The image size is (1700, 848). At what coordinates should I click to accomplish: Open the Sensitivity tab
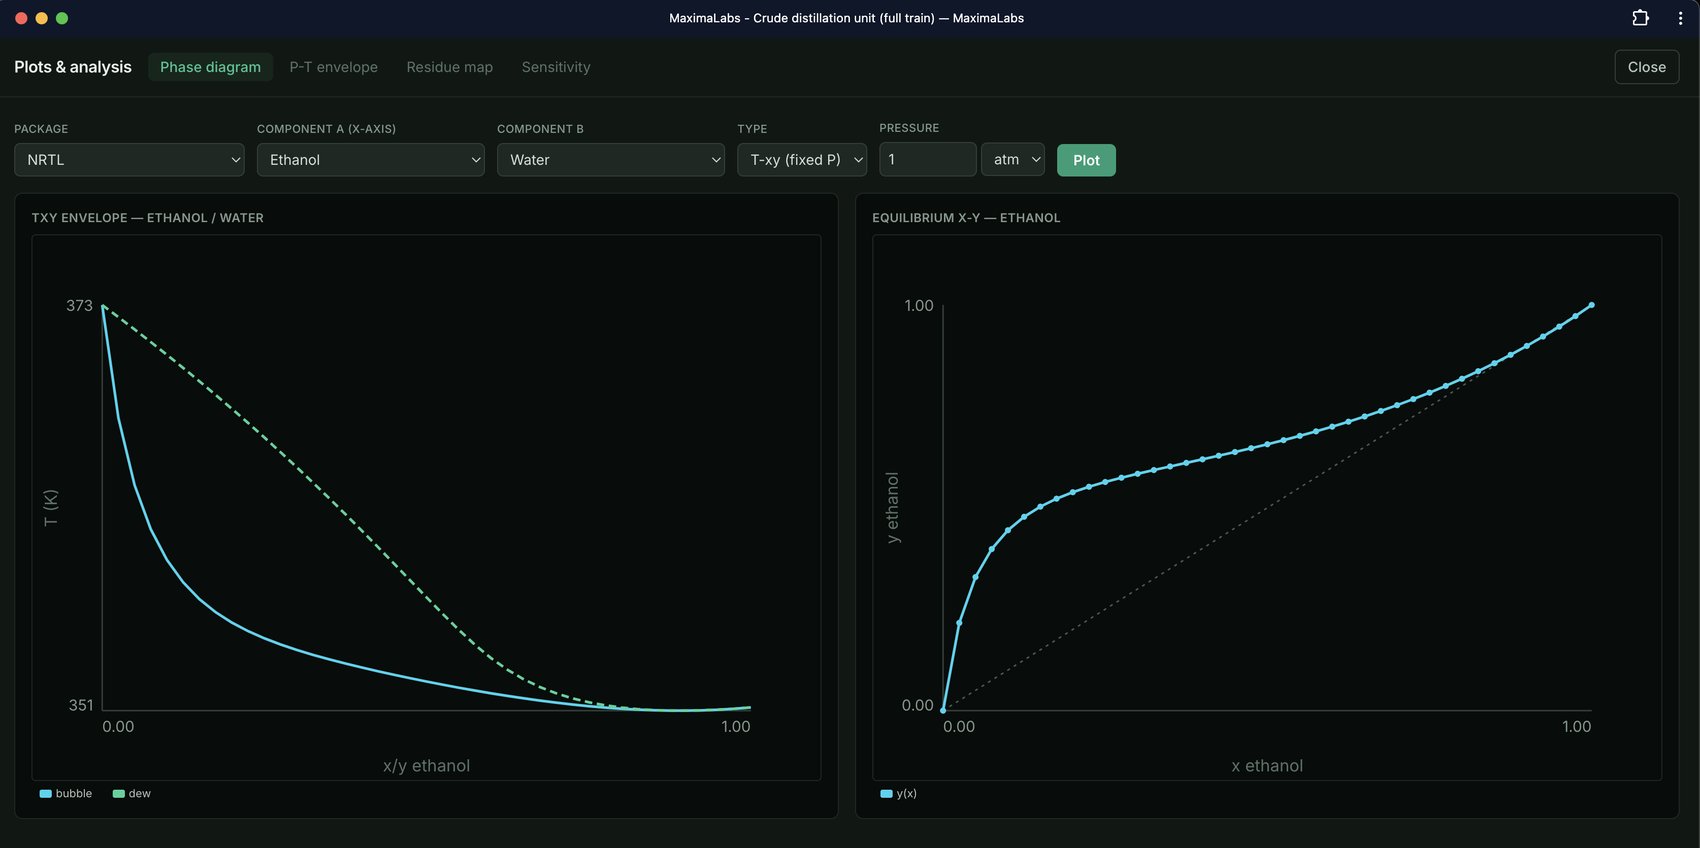pos(556,67)
